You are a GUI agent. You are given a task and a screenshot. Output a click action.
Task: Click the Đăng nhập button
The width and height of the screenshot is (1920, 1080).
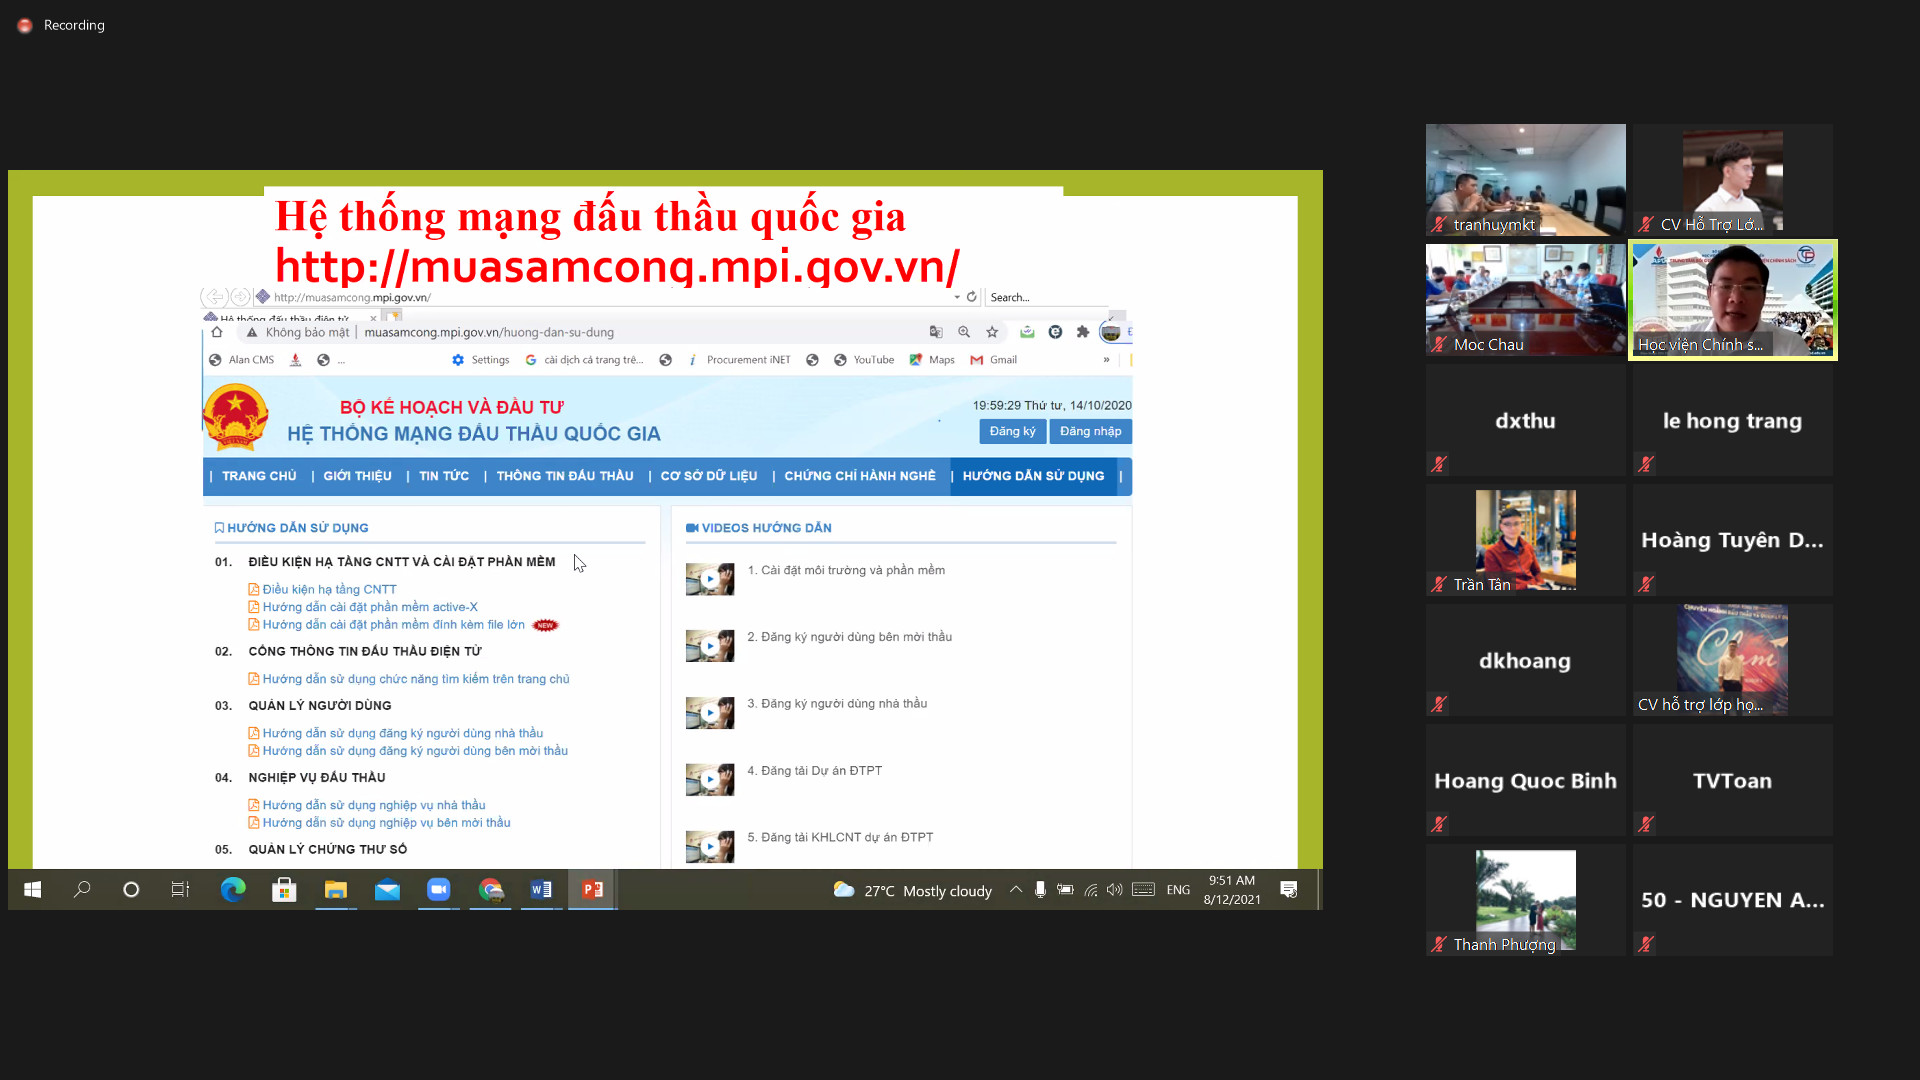[1090, 431]
